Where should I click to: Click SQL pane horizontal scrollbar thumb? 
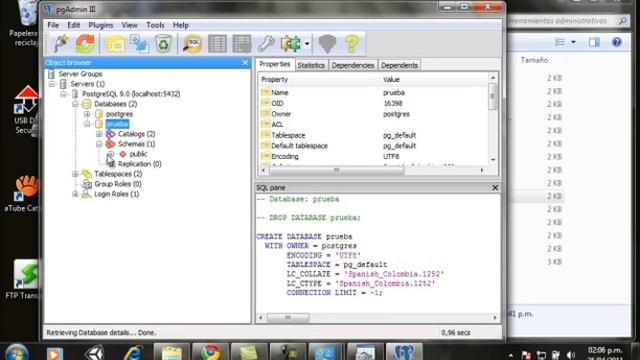point(288,317)
